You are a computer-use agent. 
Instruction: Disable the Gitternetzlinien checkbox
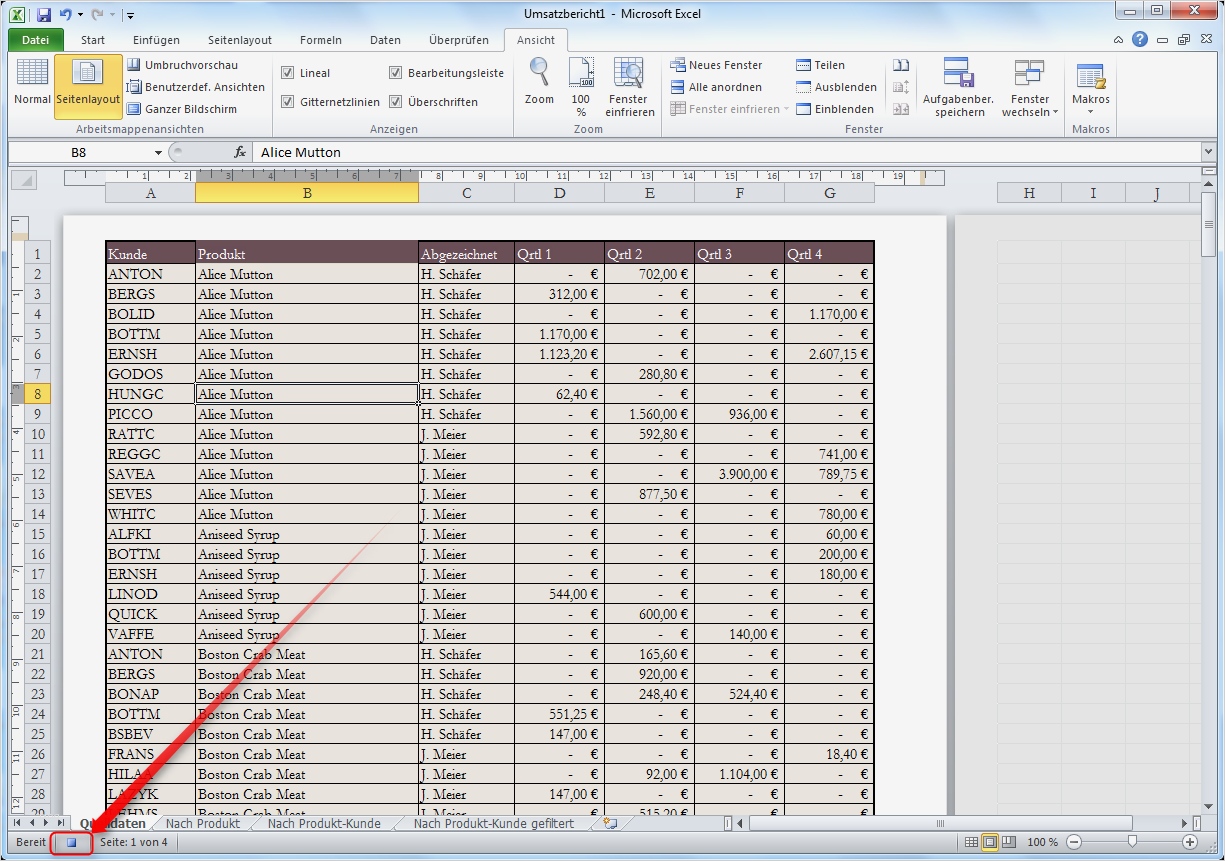pos(288,102)
